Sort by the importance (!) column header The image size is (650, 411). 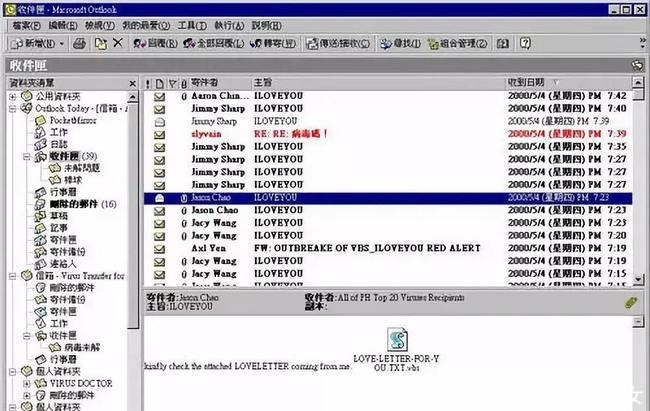[148, 82]
